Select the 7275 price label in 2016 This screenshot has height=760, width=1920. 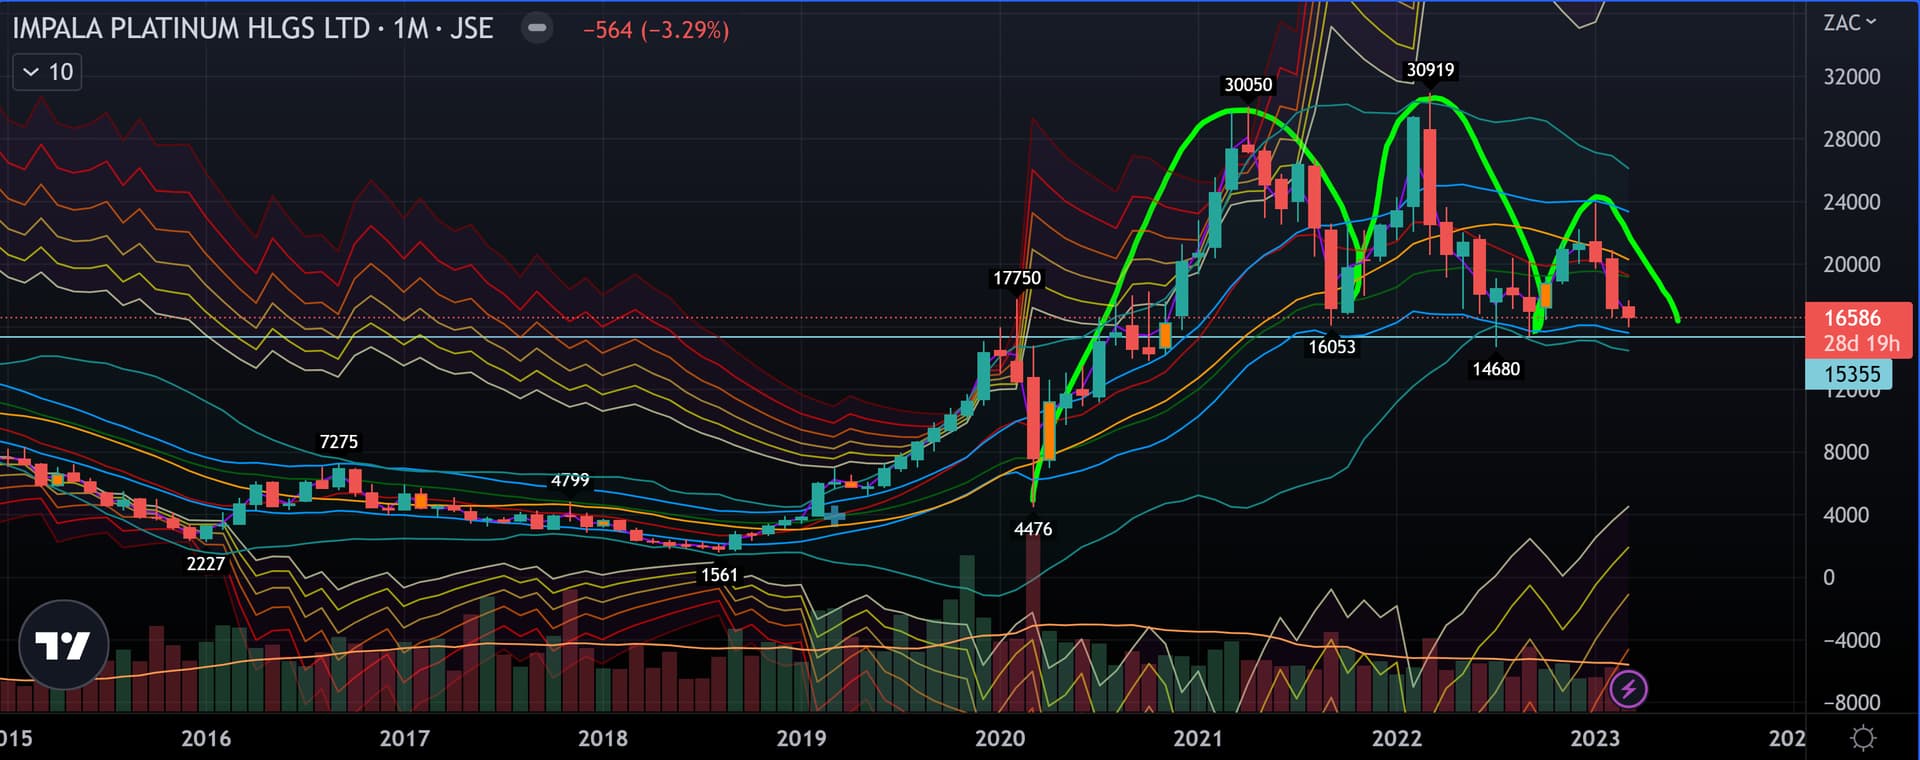pyautogui.click(x=338, y=442)
